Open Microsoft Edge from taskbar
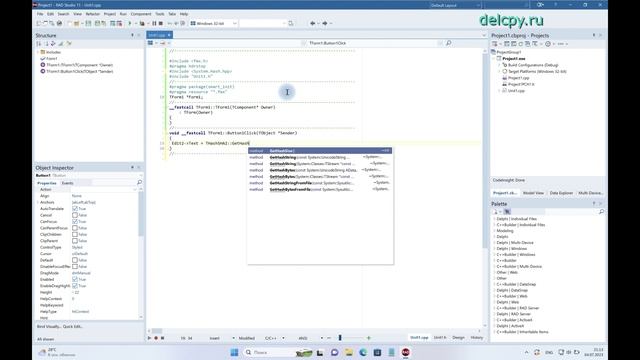 (363, 352)
